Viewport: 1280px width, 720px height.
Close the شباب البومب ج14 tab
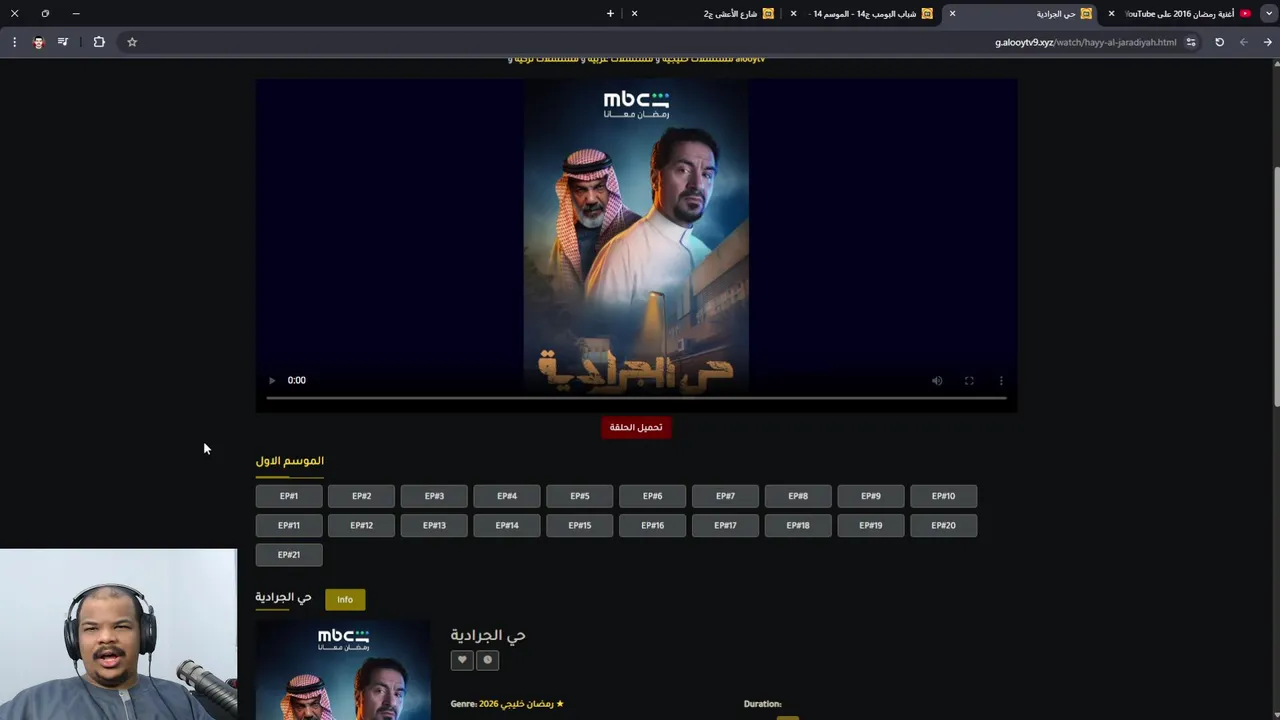(x=793, y=14)
